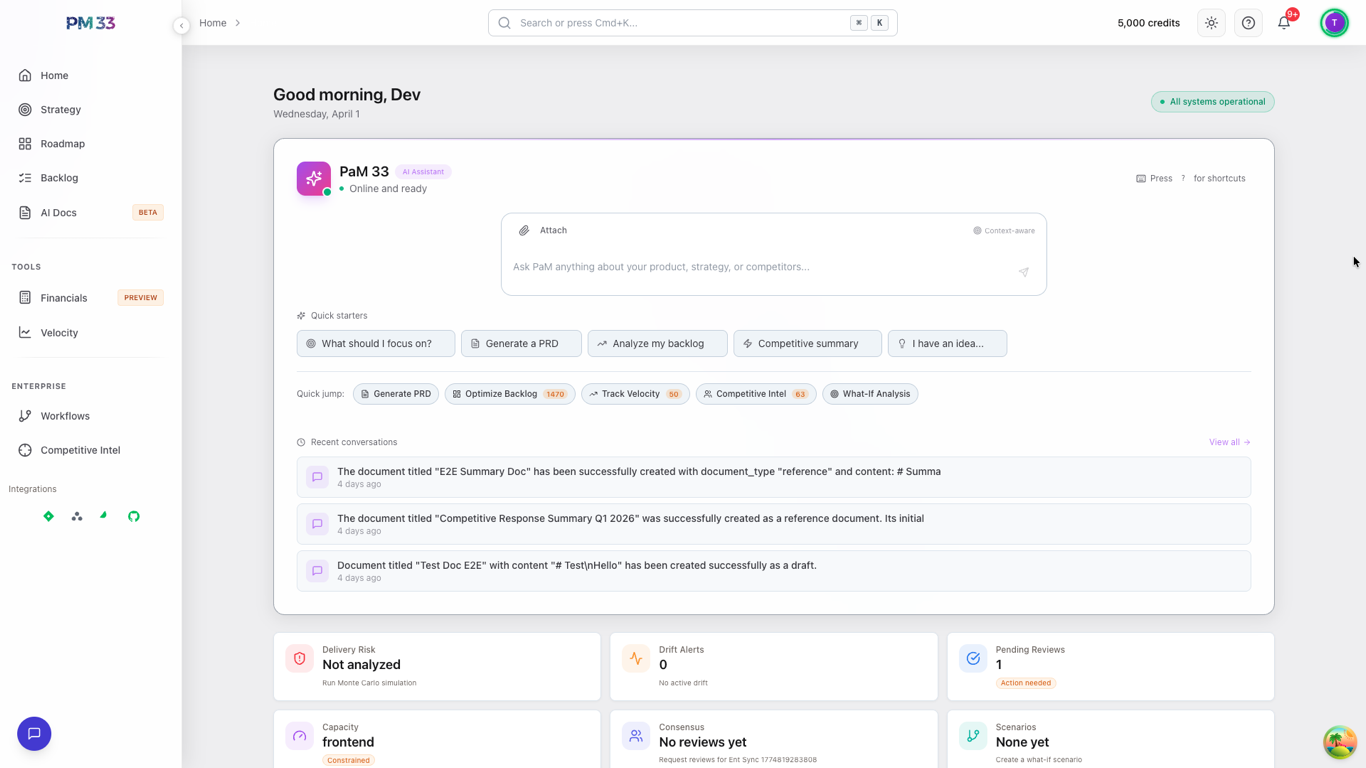
Task: Click the search bar at the top
Action: (692, 23)
